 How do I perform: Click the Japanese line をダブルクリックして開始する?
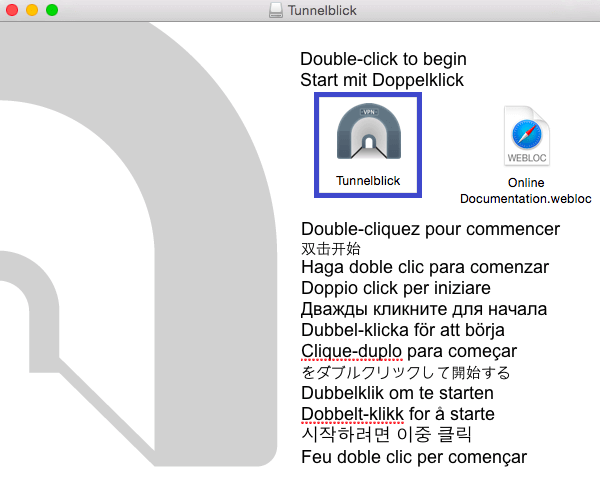[x=406, y=372]
